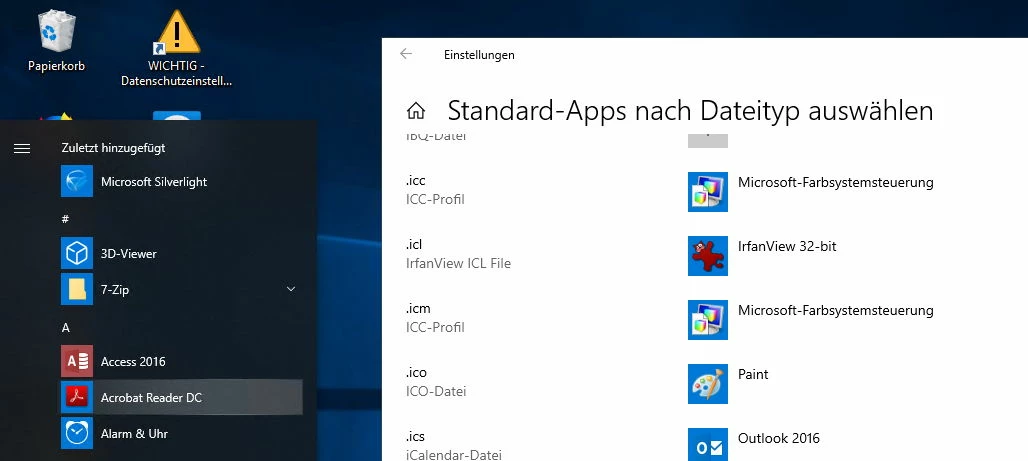This screenshot has height=461, width=1028.
Task: Launch Acrobat Reader DC icon
Action: (x=77, y=397)
